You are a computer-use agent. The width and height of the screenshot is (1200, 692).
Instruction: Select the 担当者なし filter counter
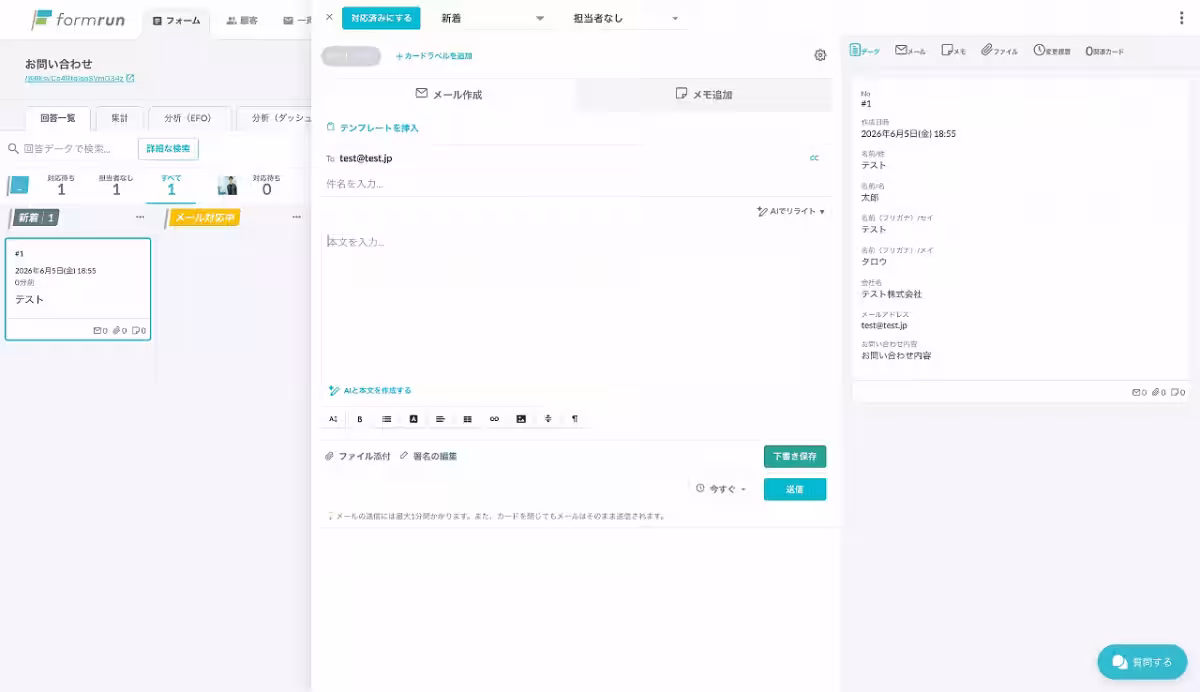click(x=116, y=185)
